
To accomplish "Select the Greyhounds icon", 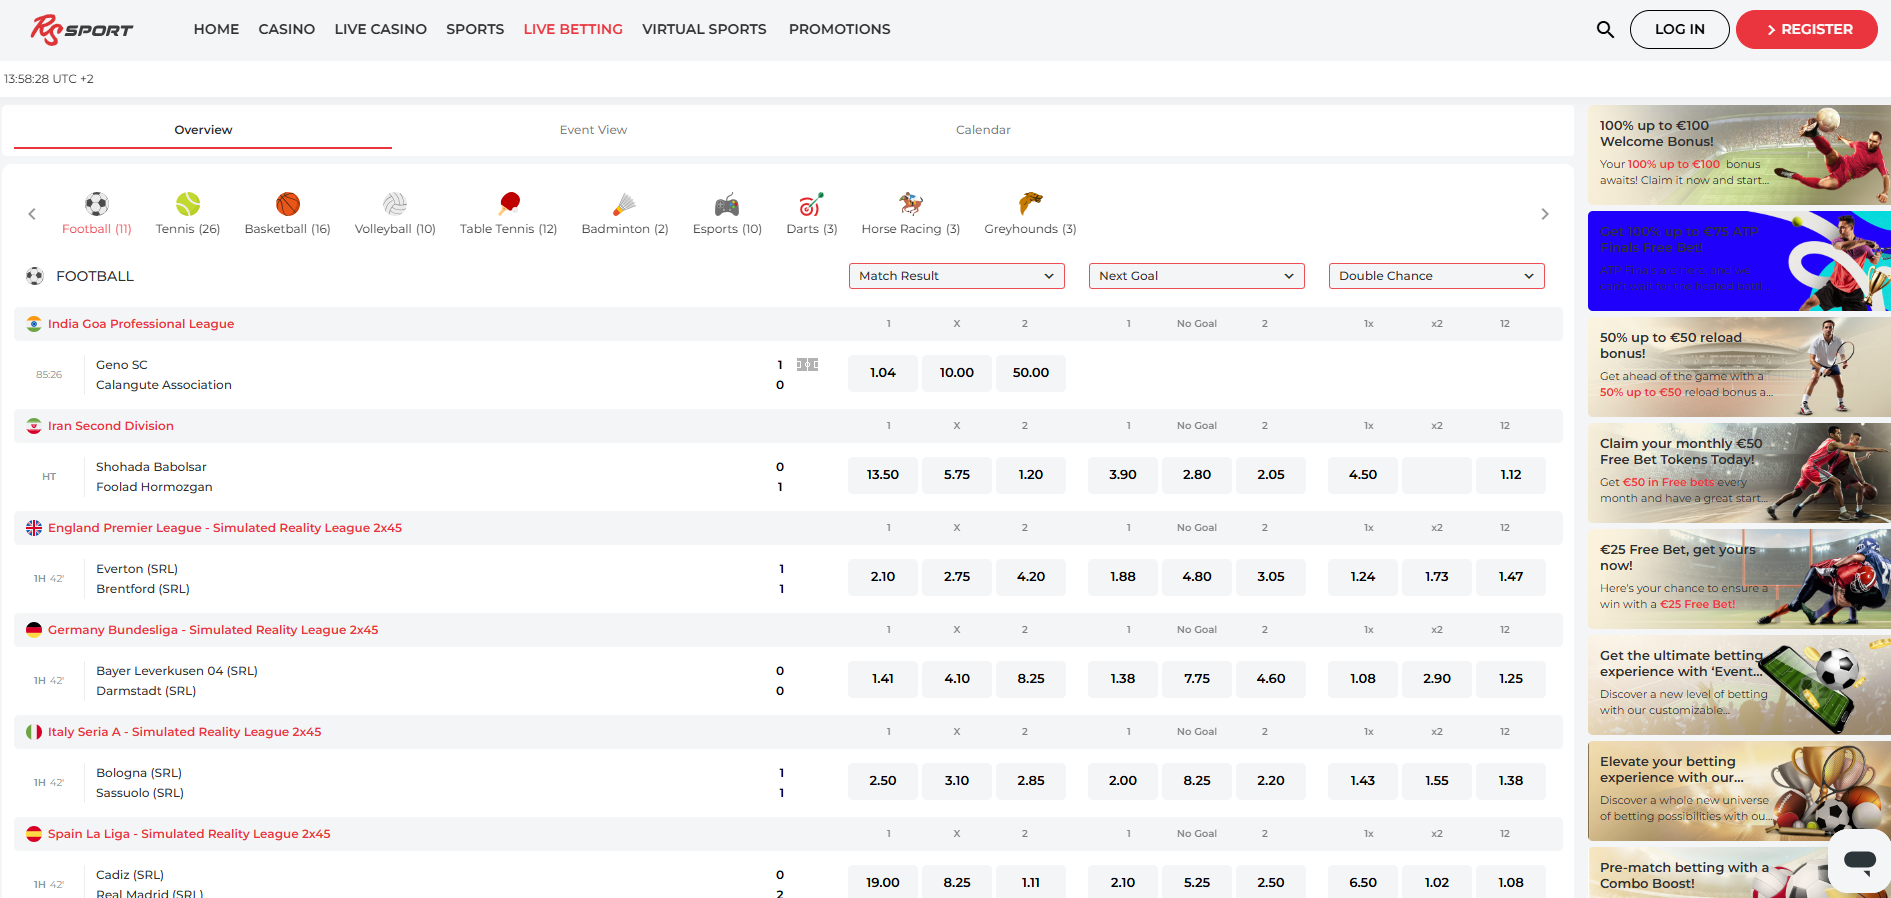I will (1030, 204).
